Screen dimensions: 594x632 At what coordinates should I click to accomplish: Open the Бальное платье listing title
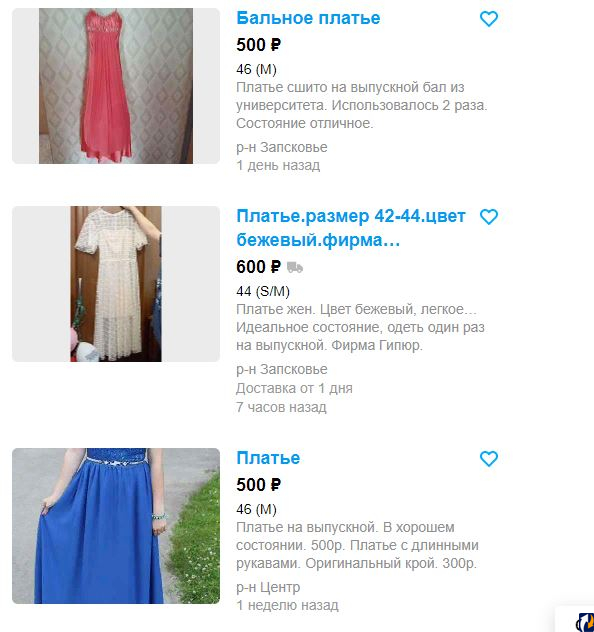point(308,18)
